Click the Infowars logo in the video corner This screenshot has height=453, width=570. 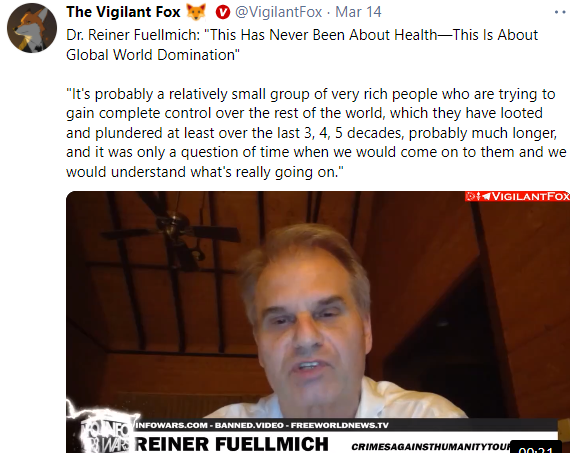coord(104,431)
